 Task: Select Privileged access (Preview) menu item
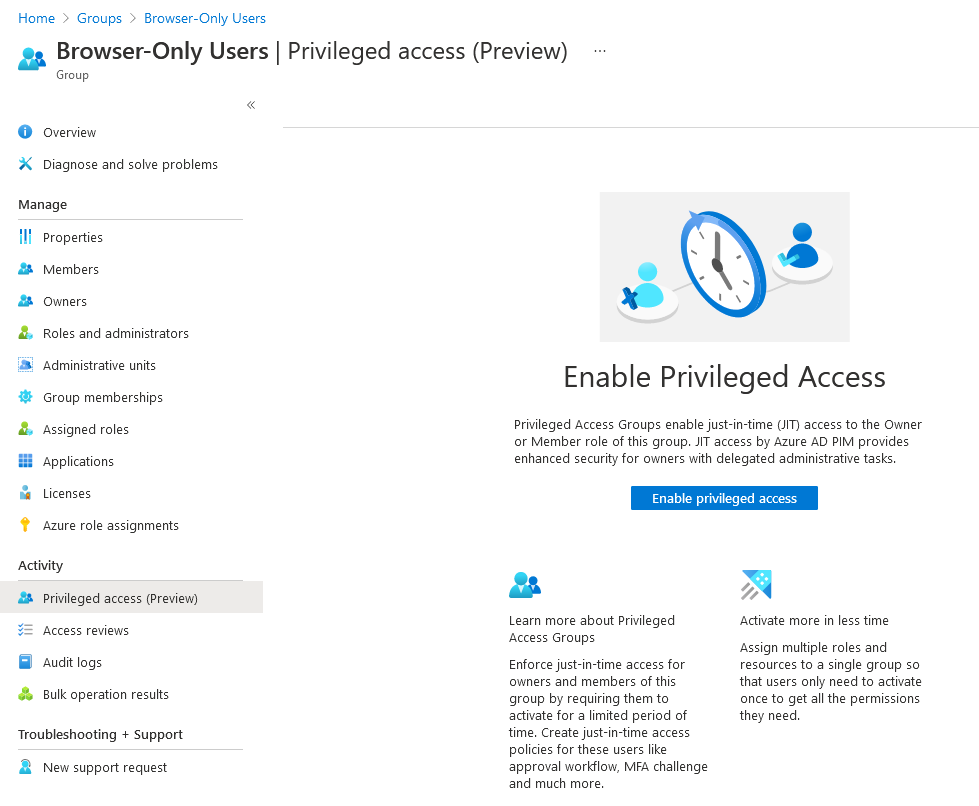[x=131, y=598]
